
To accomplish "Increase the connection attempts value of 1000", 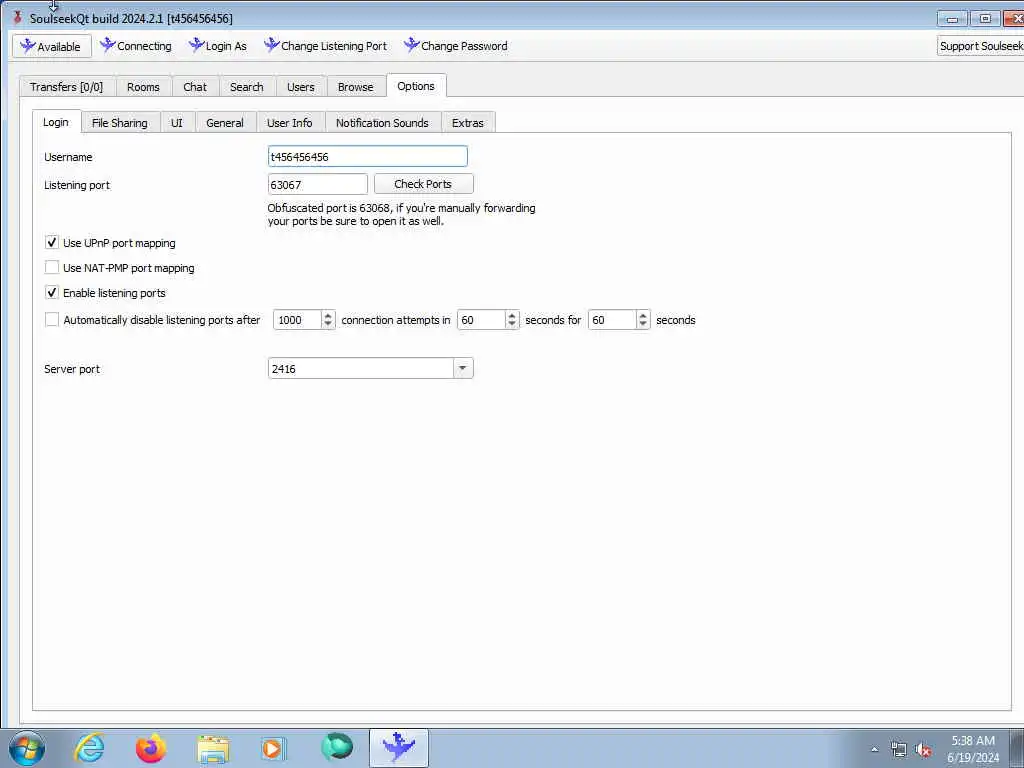I will [x=328, y=315].
